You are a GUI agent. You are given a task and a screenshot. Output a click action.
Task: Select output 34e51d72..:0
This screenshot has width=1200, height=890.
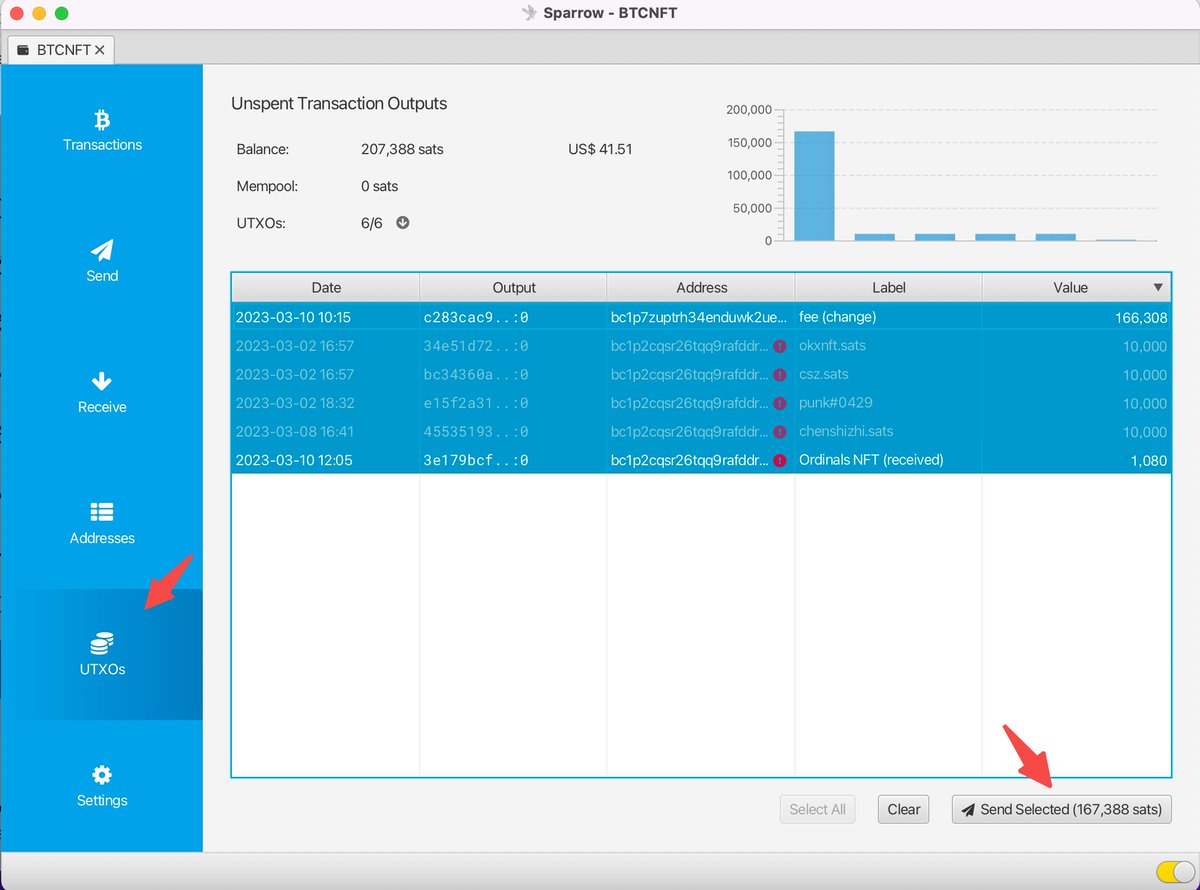point(476,346)
